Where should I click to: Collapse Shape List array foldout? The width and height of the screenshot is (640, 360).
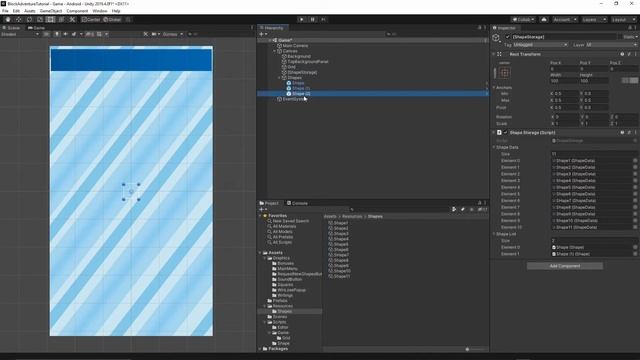(x=493, y=234)
